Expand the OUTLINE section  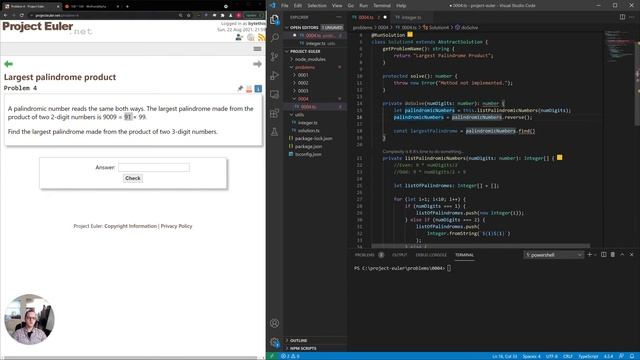[298, 340]
